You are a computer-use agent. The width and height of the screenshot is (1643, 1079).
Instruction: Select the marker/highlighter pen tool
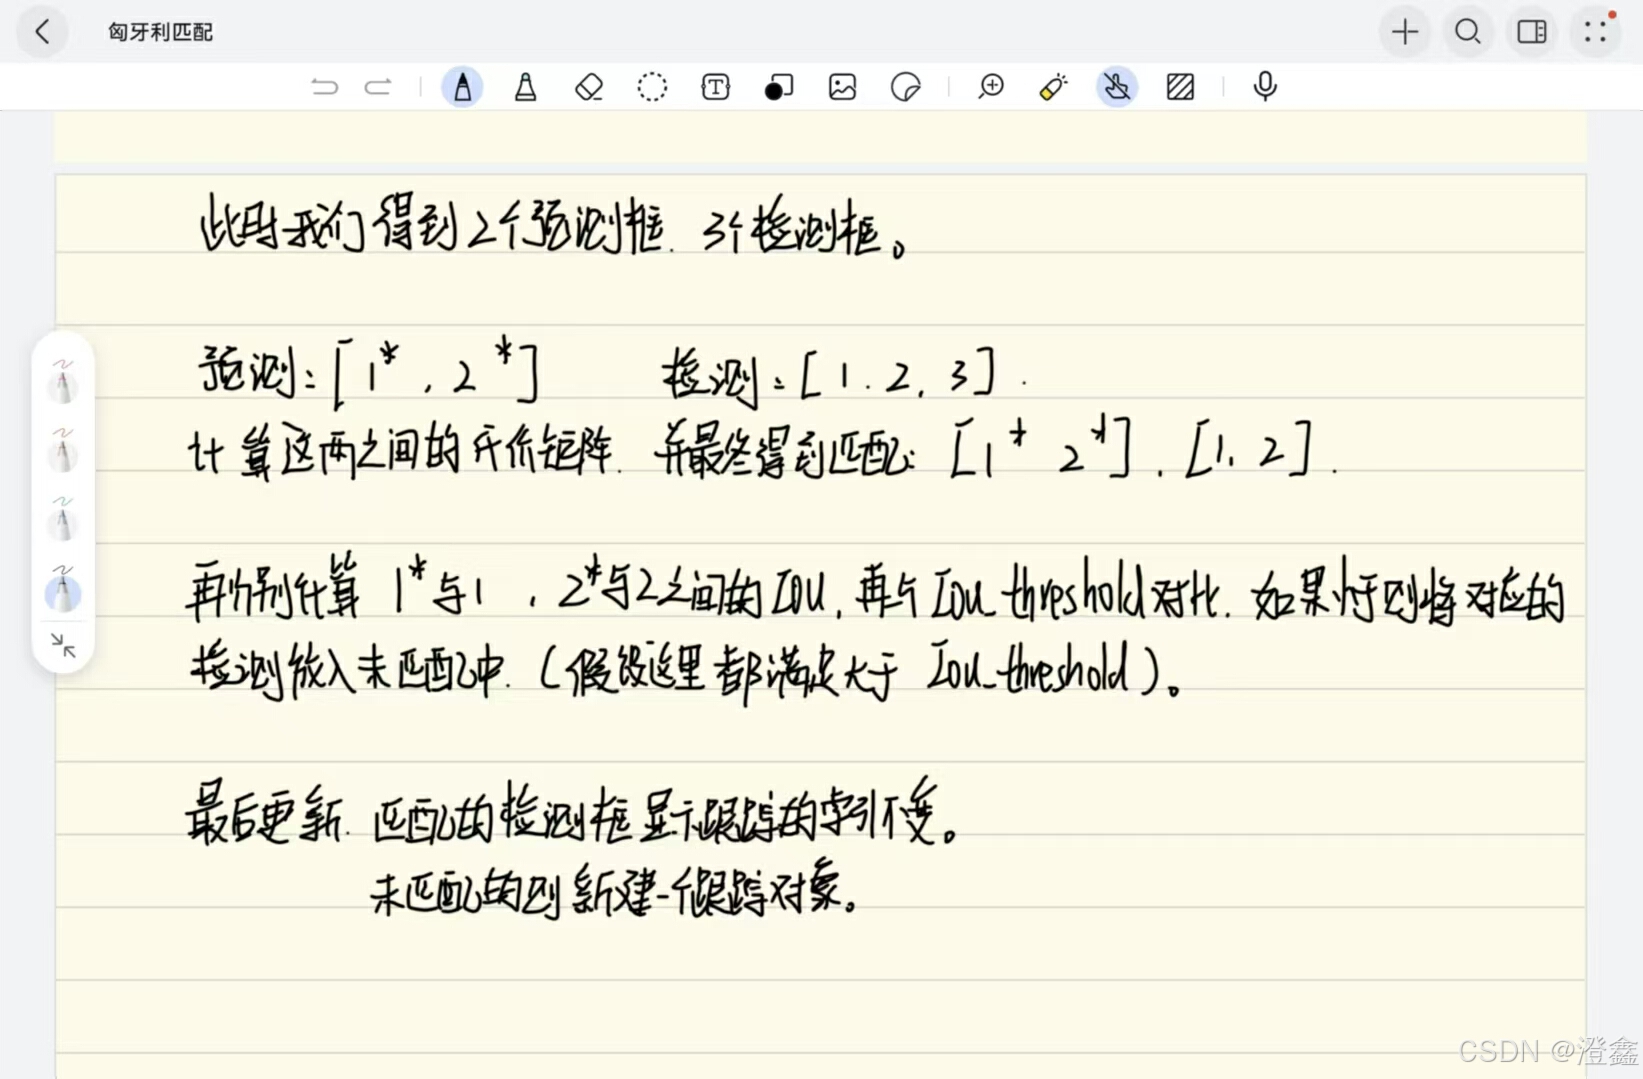pos(525,87)
